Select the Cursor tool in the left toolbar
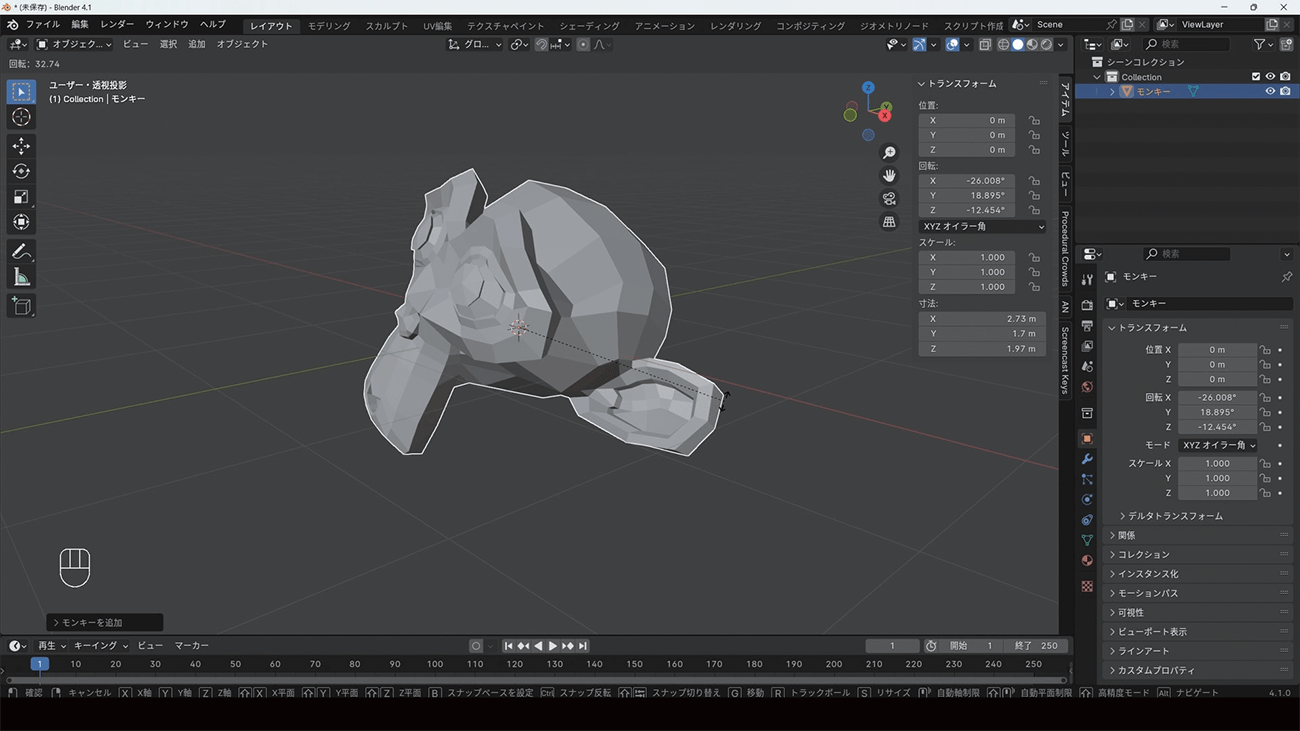The image size is (1300, 731). tap(21, 117)
